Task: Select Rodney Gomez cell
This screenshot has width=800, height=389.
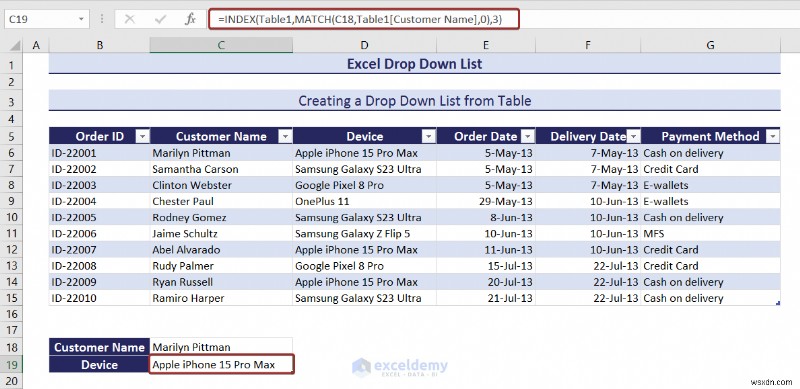Action: (221, 217)
